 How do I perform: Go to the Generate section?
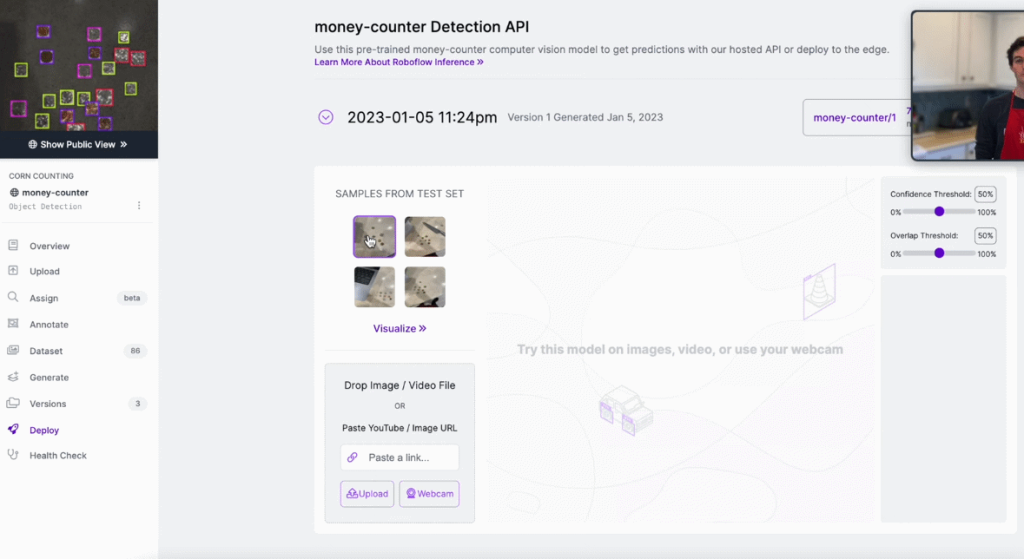coord(49,377)
